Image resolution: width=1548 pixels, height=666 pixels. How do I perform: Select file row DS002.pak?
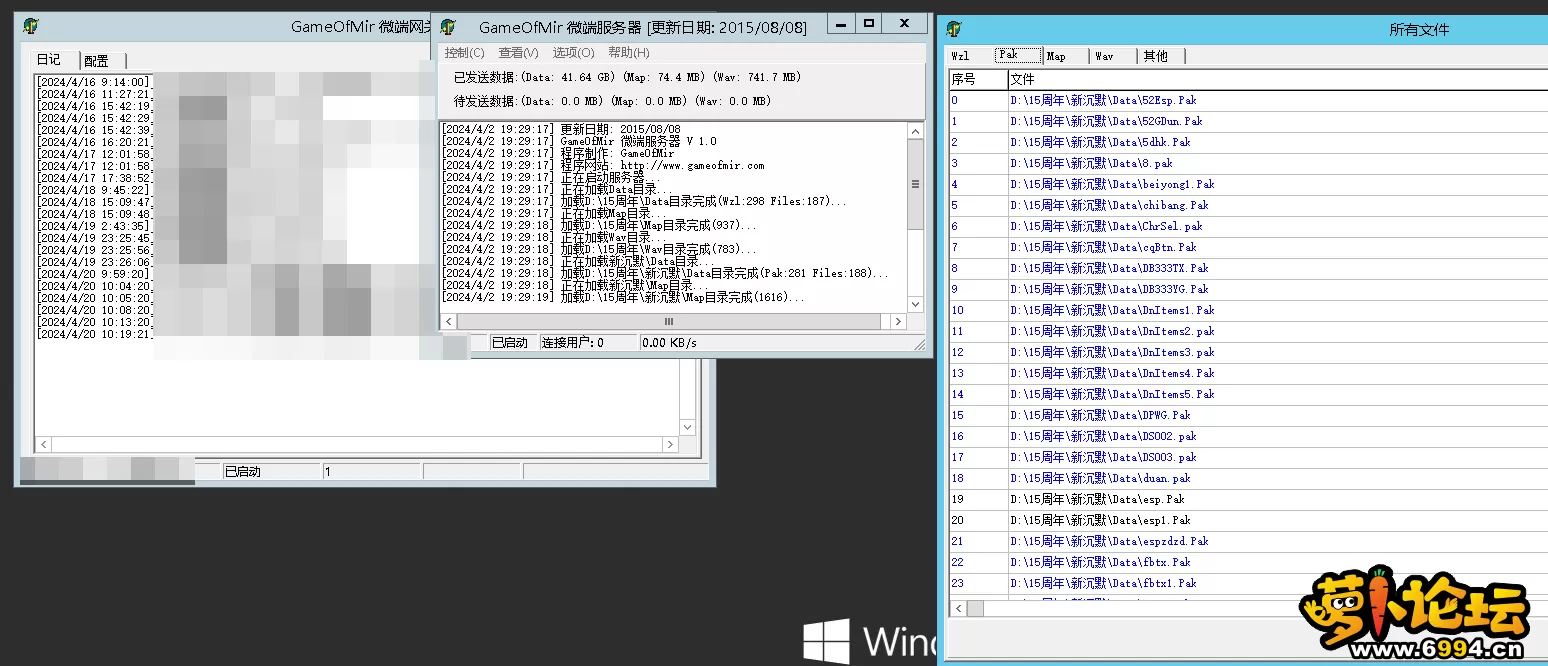(x=1248, y=436)
